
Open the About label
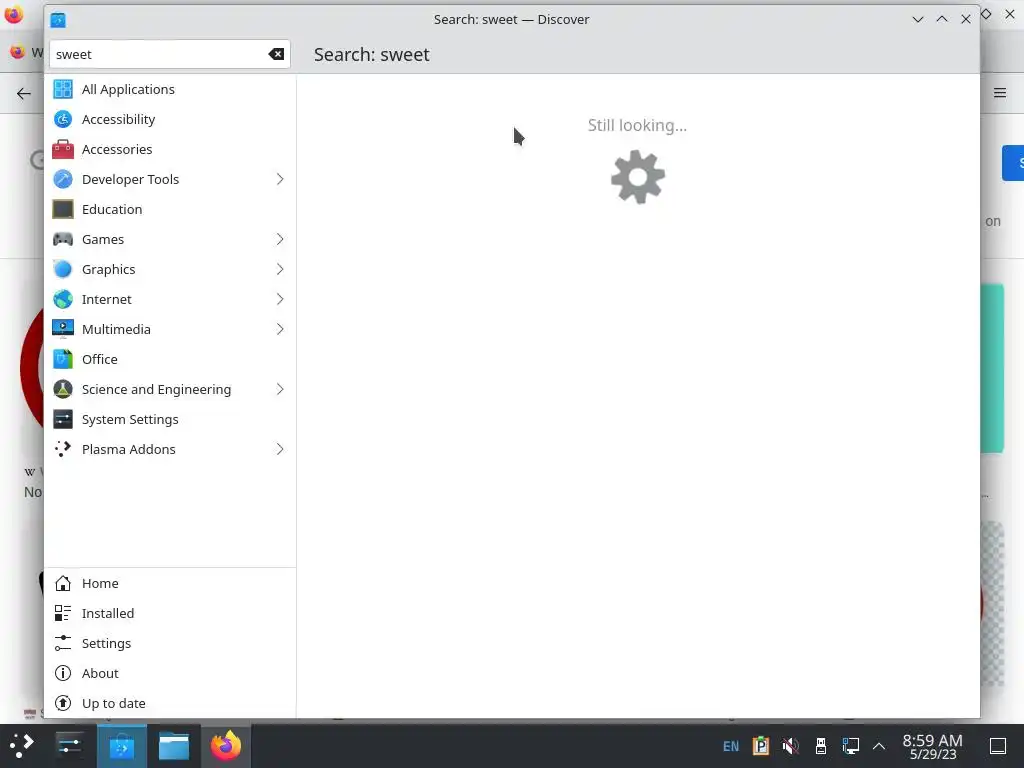coord(100,674)
